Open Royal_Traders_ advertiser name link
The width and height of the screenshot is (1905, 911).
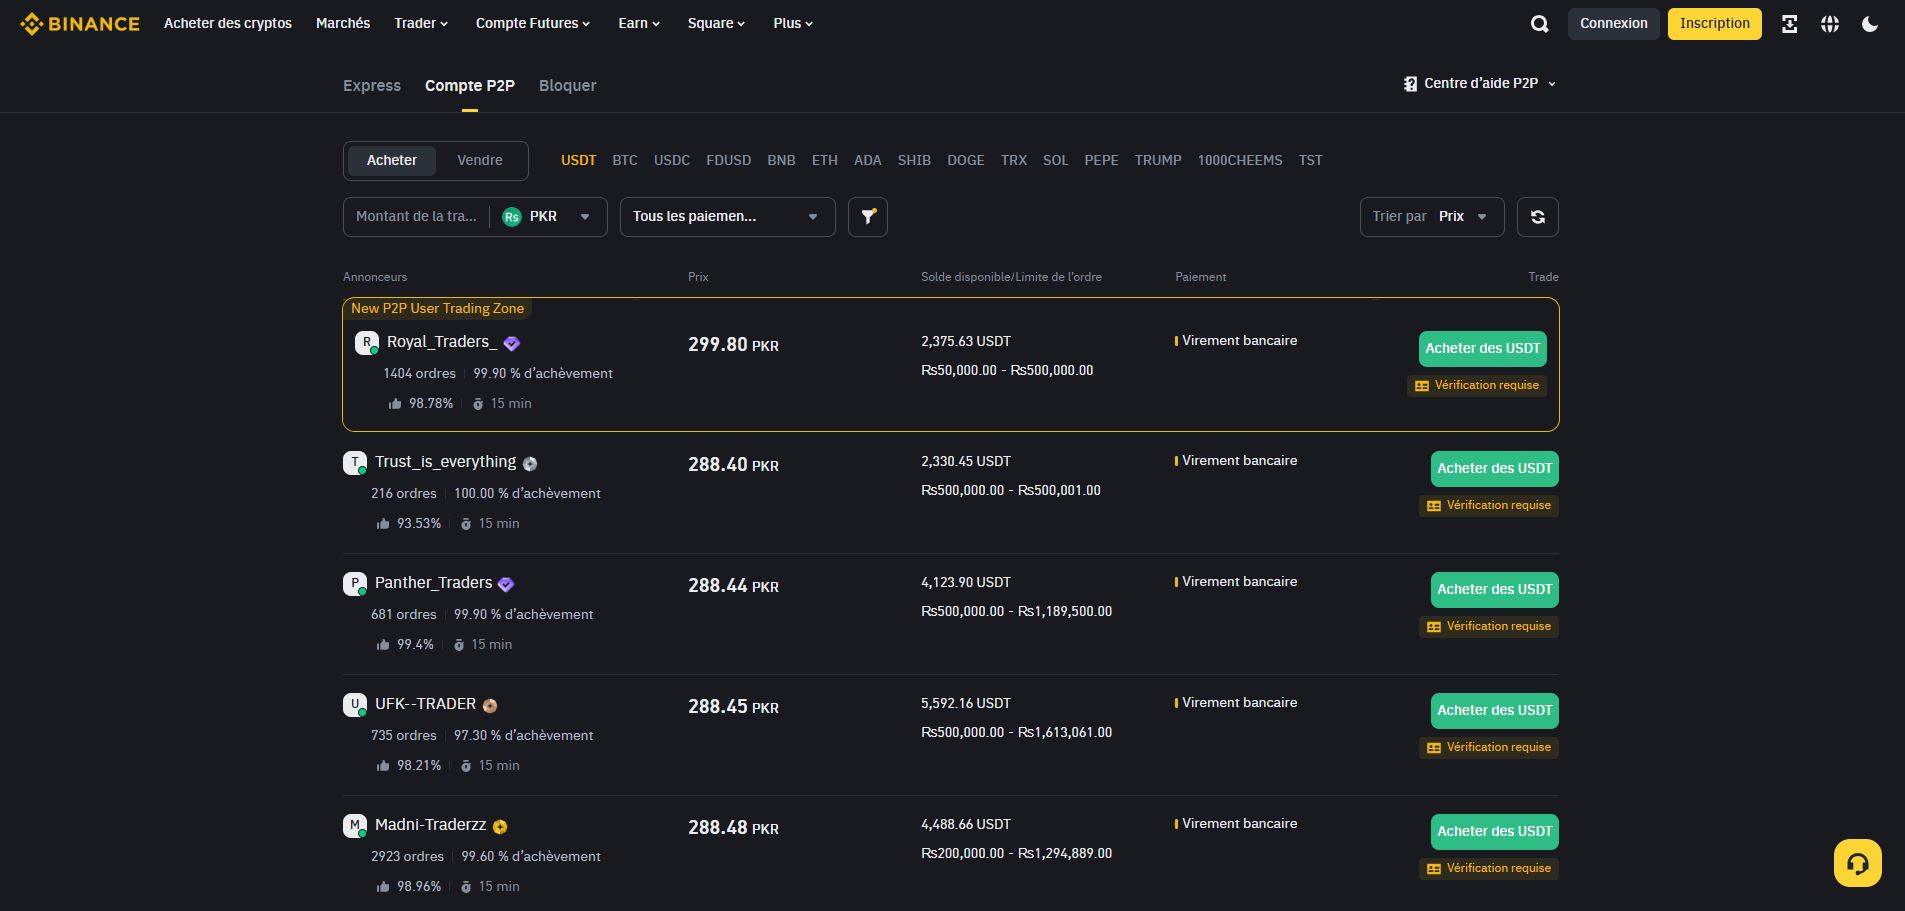pyautogui.click(x=442, y=342)
